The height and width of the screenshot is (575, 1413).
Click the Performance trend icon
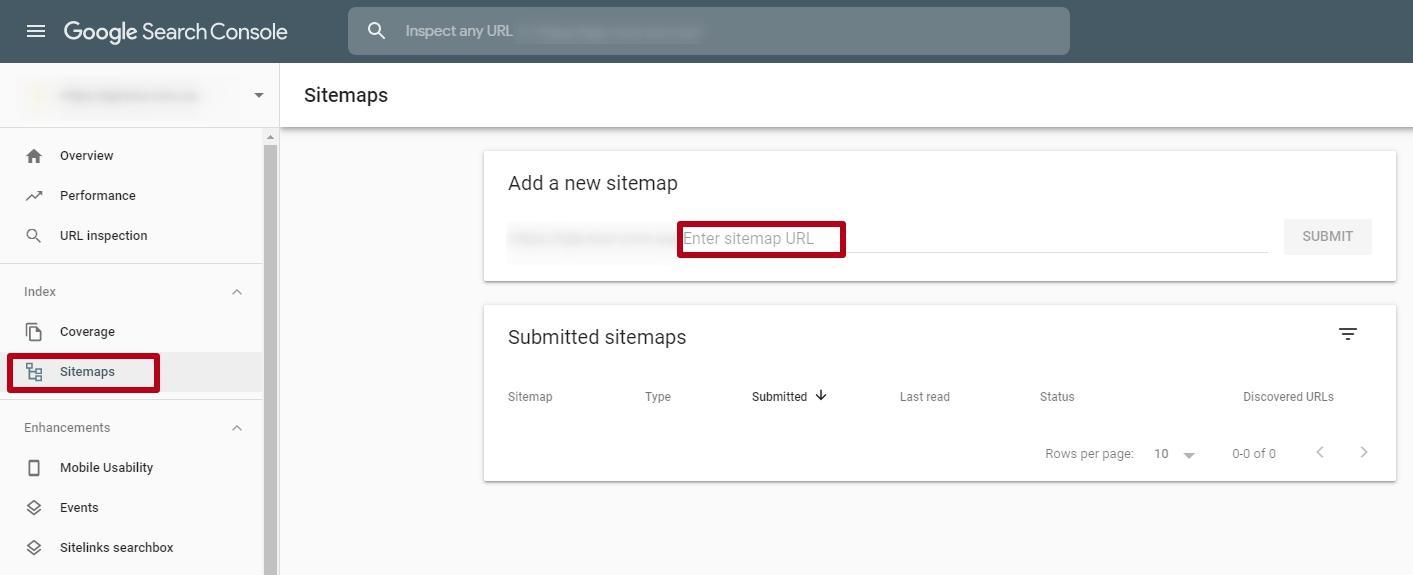click(34, 196)
